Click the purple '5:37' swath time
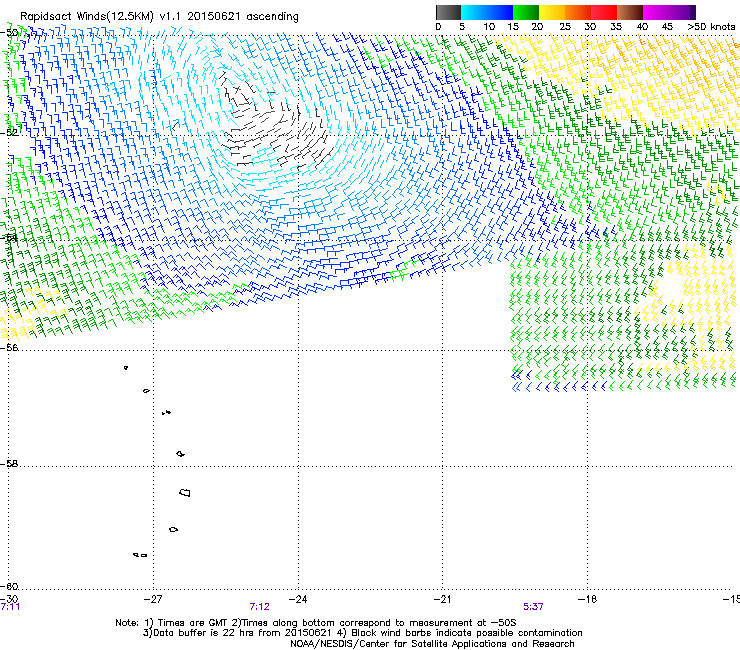Screen dimensions: 740x650 pos(533,607)
